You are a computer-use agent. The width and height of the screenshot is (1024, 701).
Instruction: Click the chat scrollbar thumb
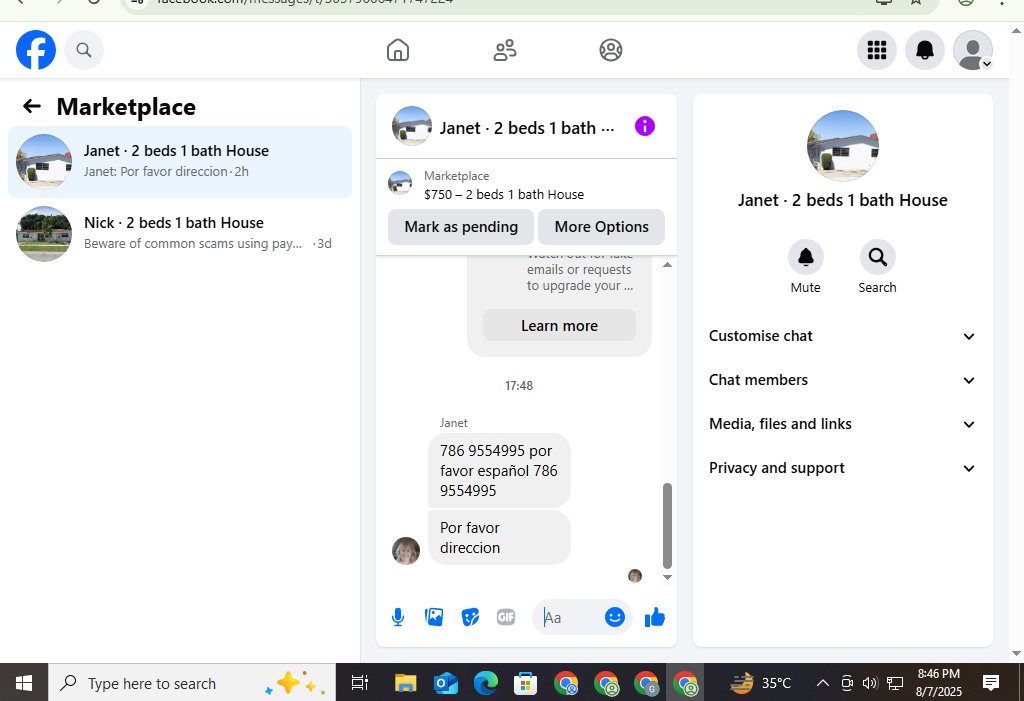click(x=667, y=526)
